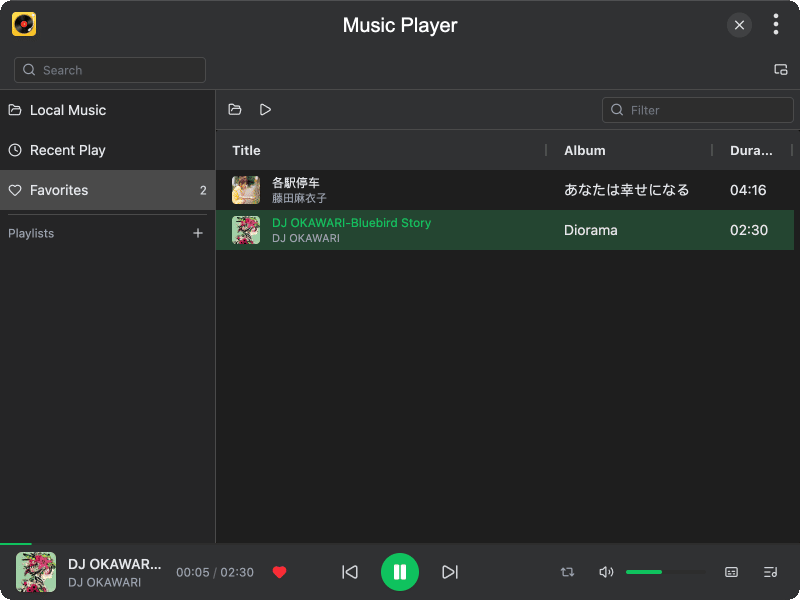Click the Favorites count badge 2

203,190
